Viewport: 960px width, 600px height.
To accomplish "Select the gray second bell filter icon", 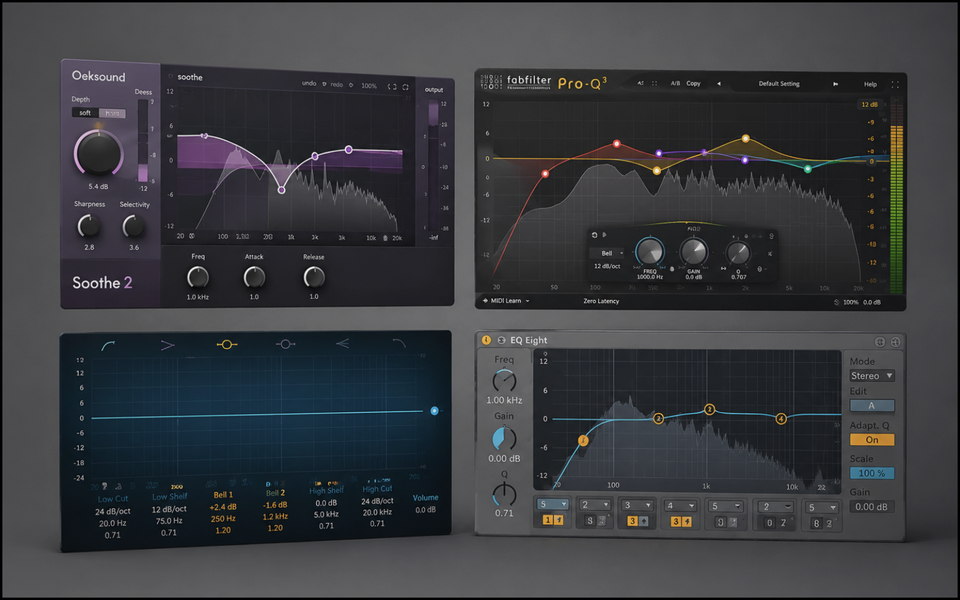I will [285, 344].
